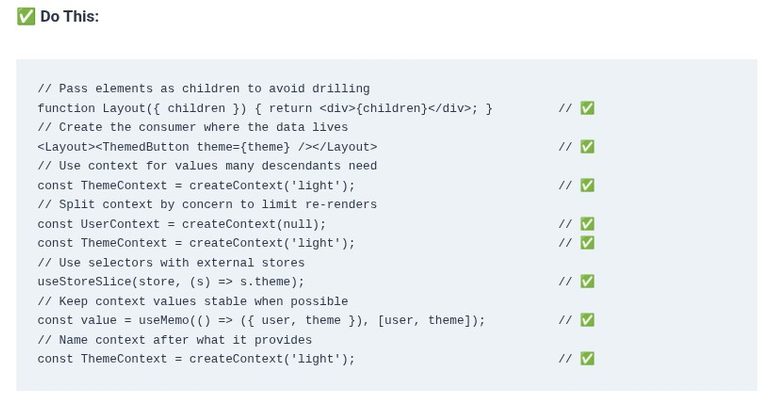
Task: Click the 'const UserContext = createContext(null);' line
Action: coord(182,224)
